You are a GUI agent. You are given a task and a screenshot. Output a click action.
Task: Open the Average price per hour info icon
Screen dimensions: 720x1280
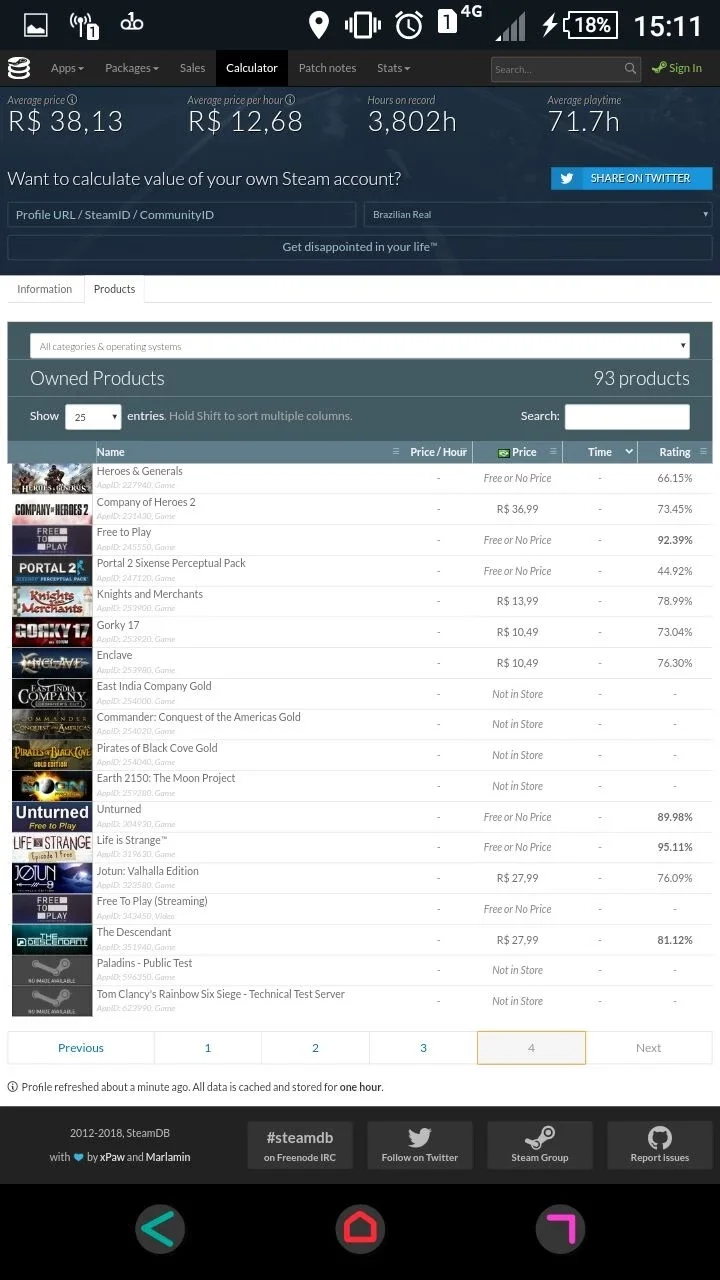click(x=290, y=100)
